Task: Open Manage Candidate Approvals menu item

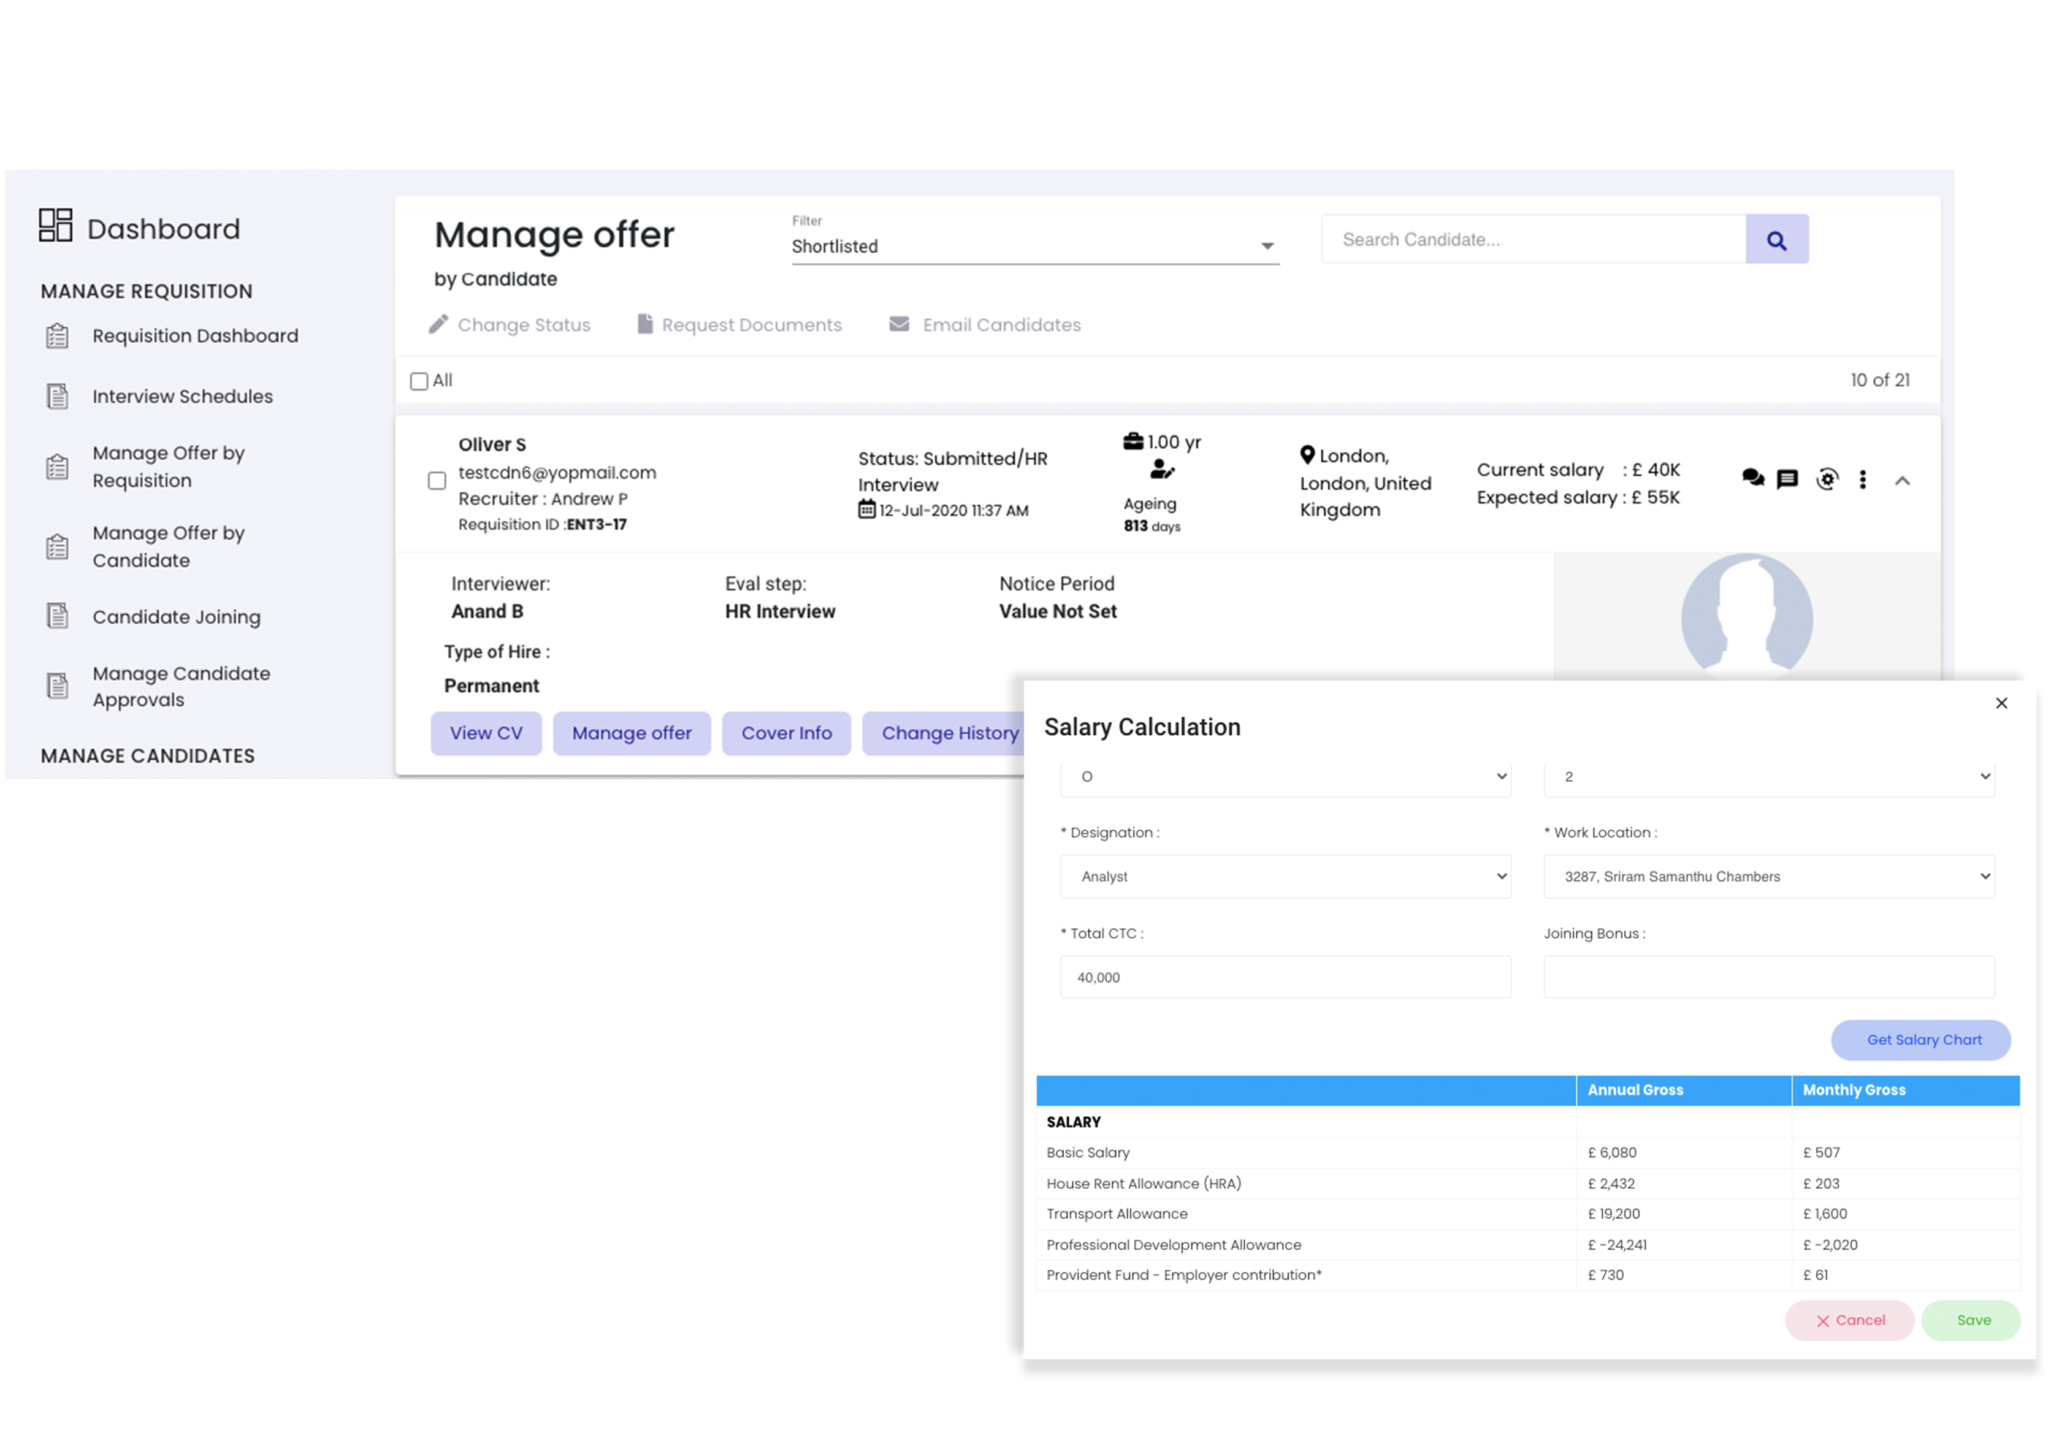Action: click(182, 687)
